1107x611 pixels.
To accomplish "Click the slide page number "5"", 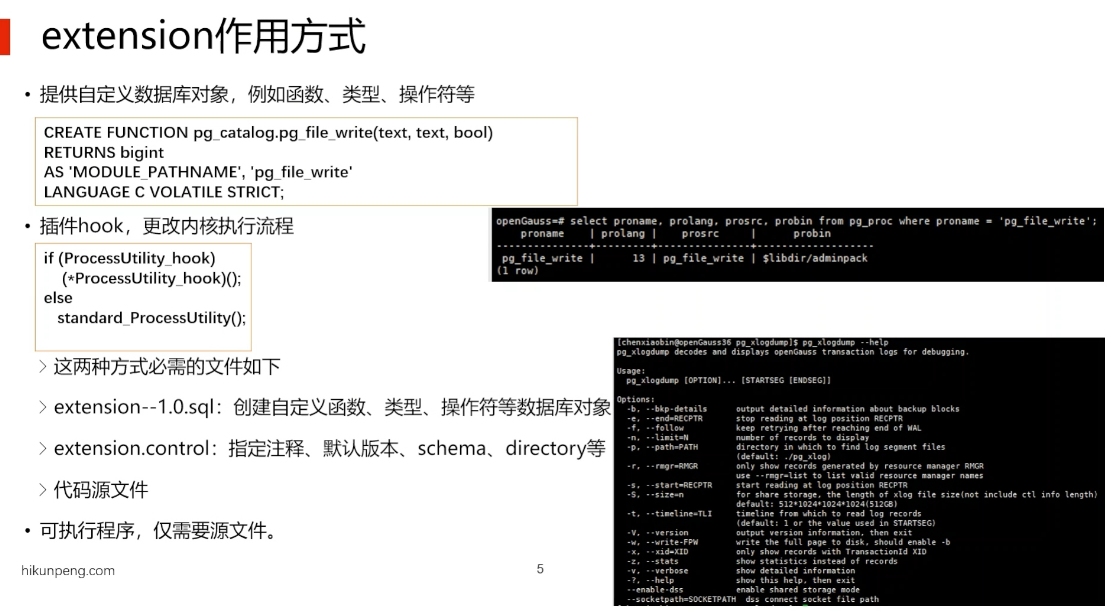I will point(540,569).
